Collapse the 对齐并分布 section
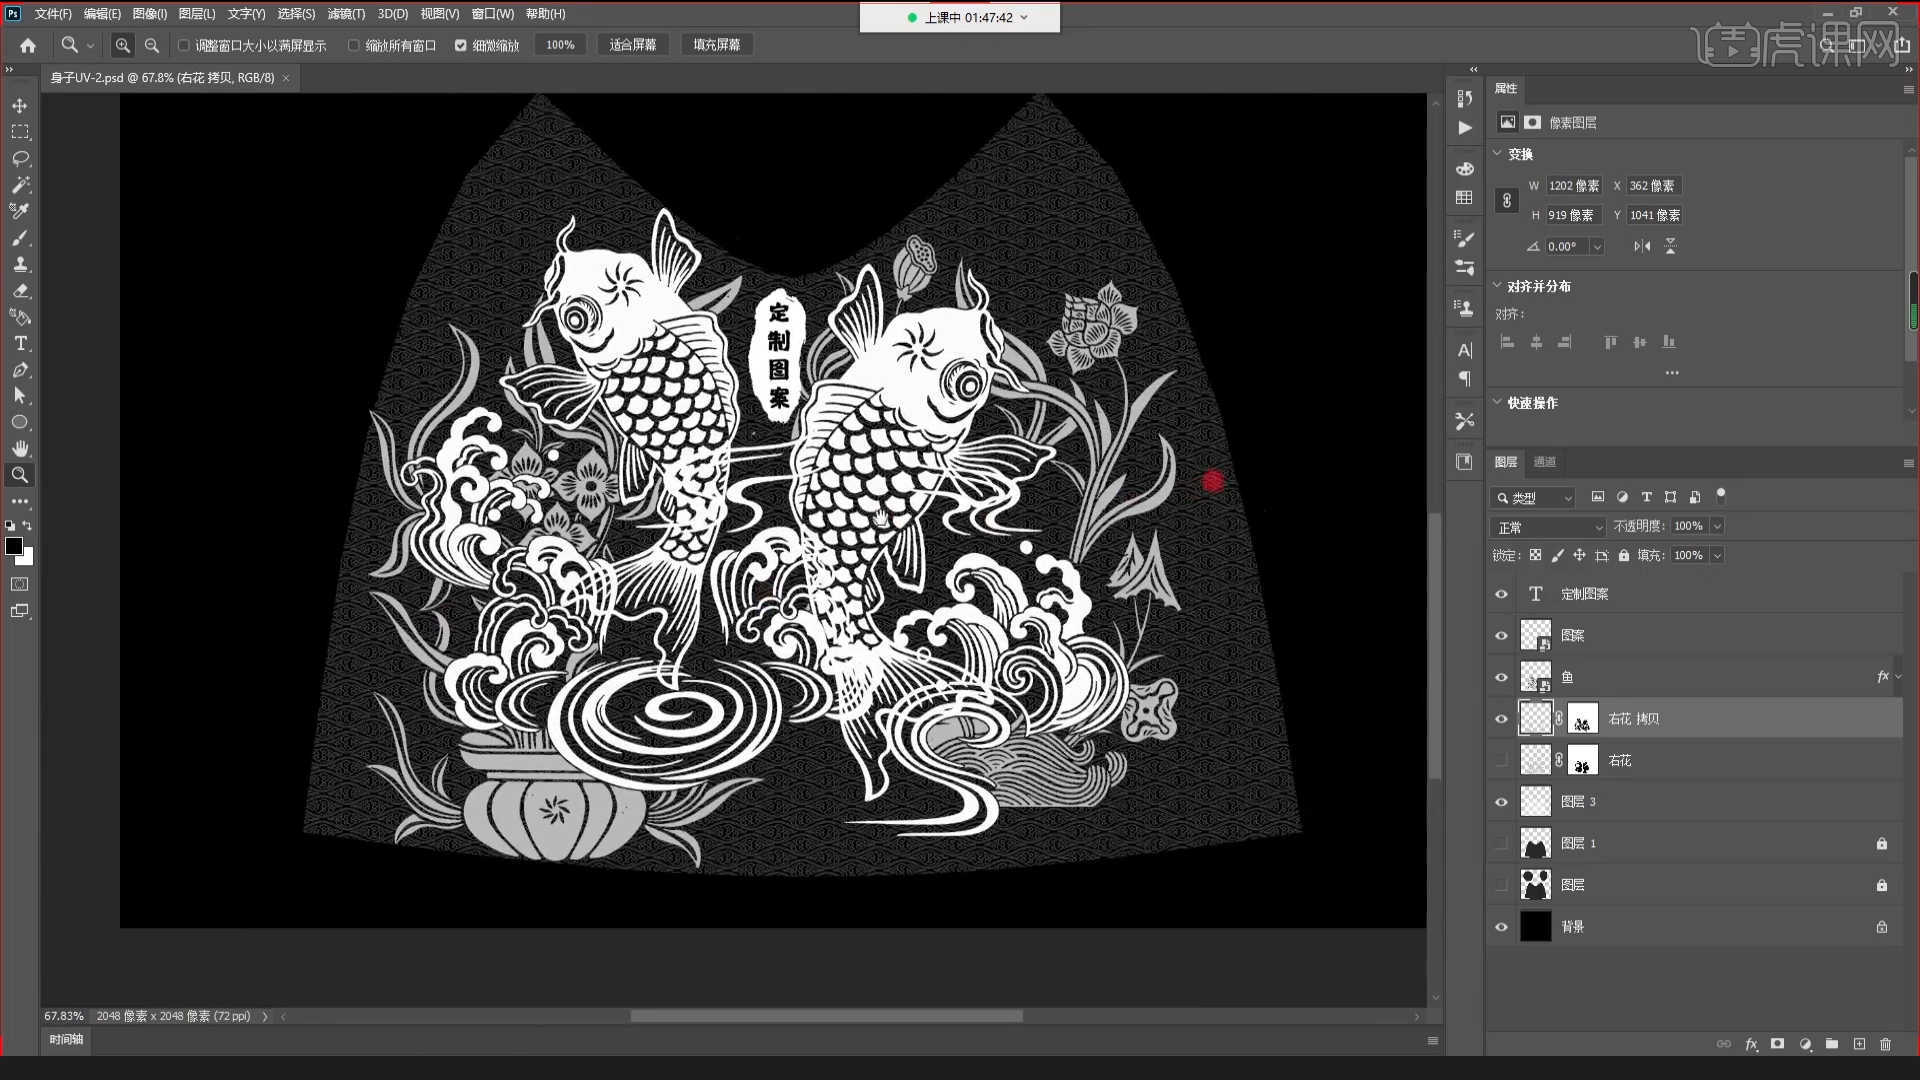 1497,285
